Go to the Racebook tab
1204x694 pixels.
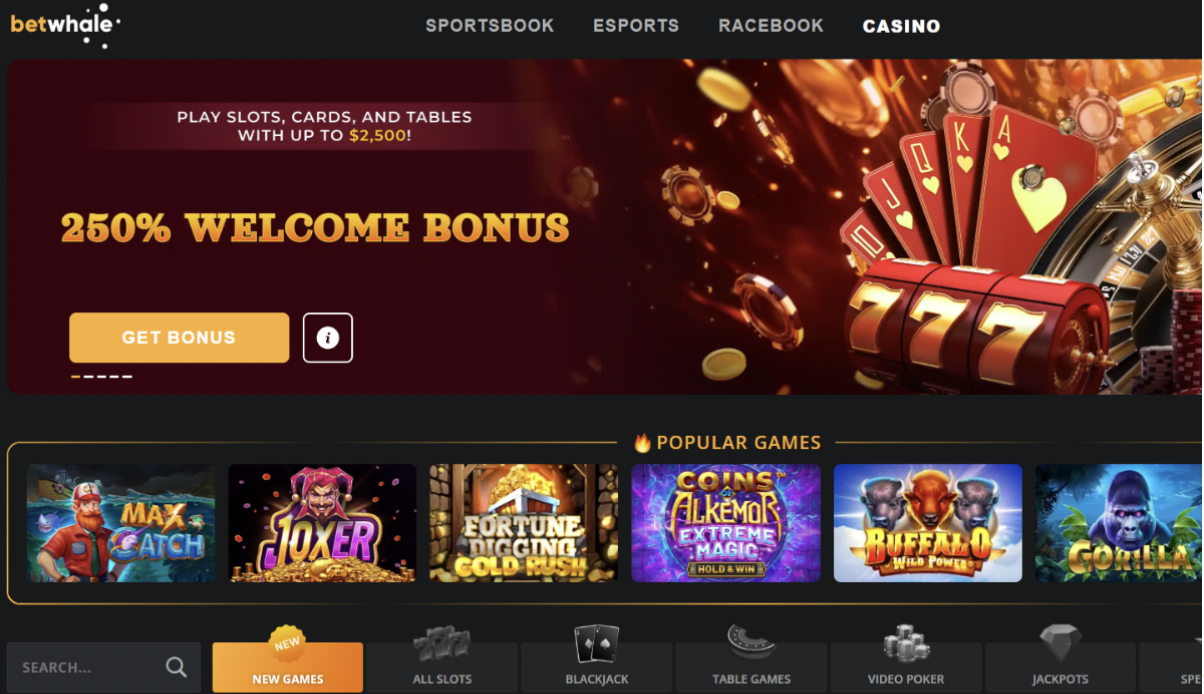tap(771, 26)
